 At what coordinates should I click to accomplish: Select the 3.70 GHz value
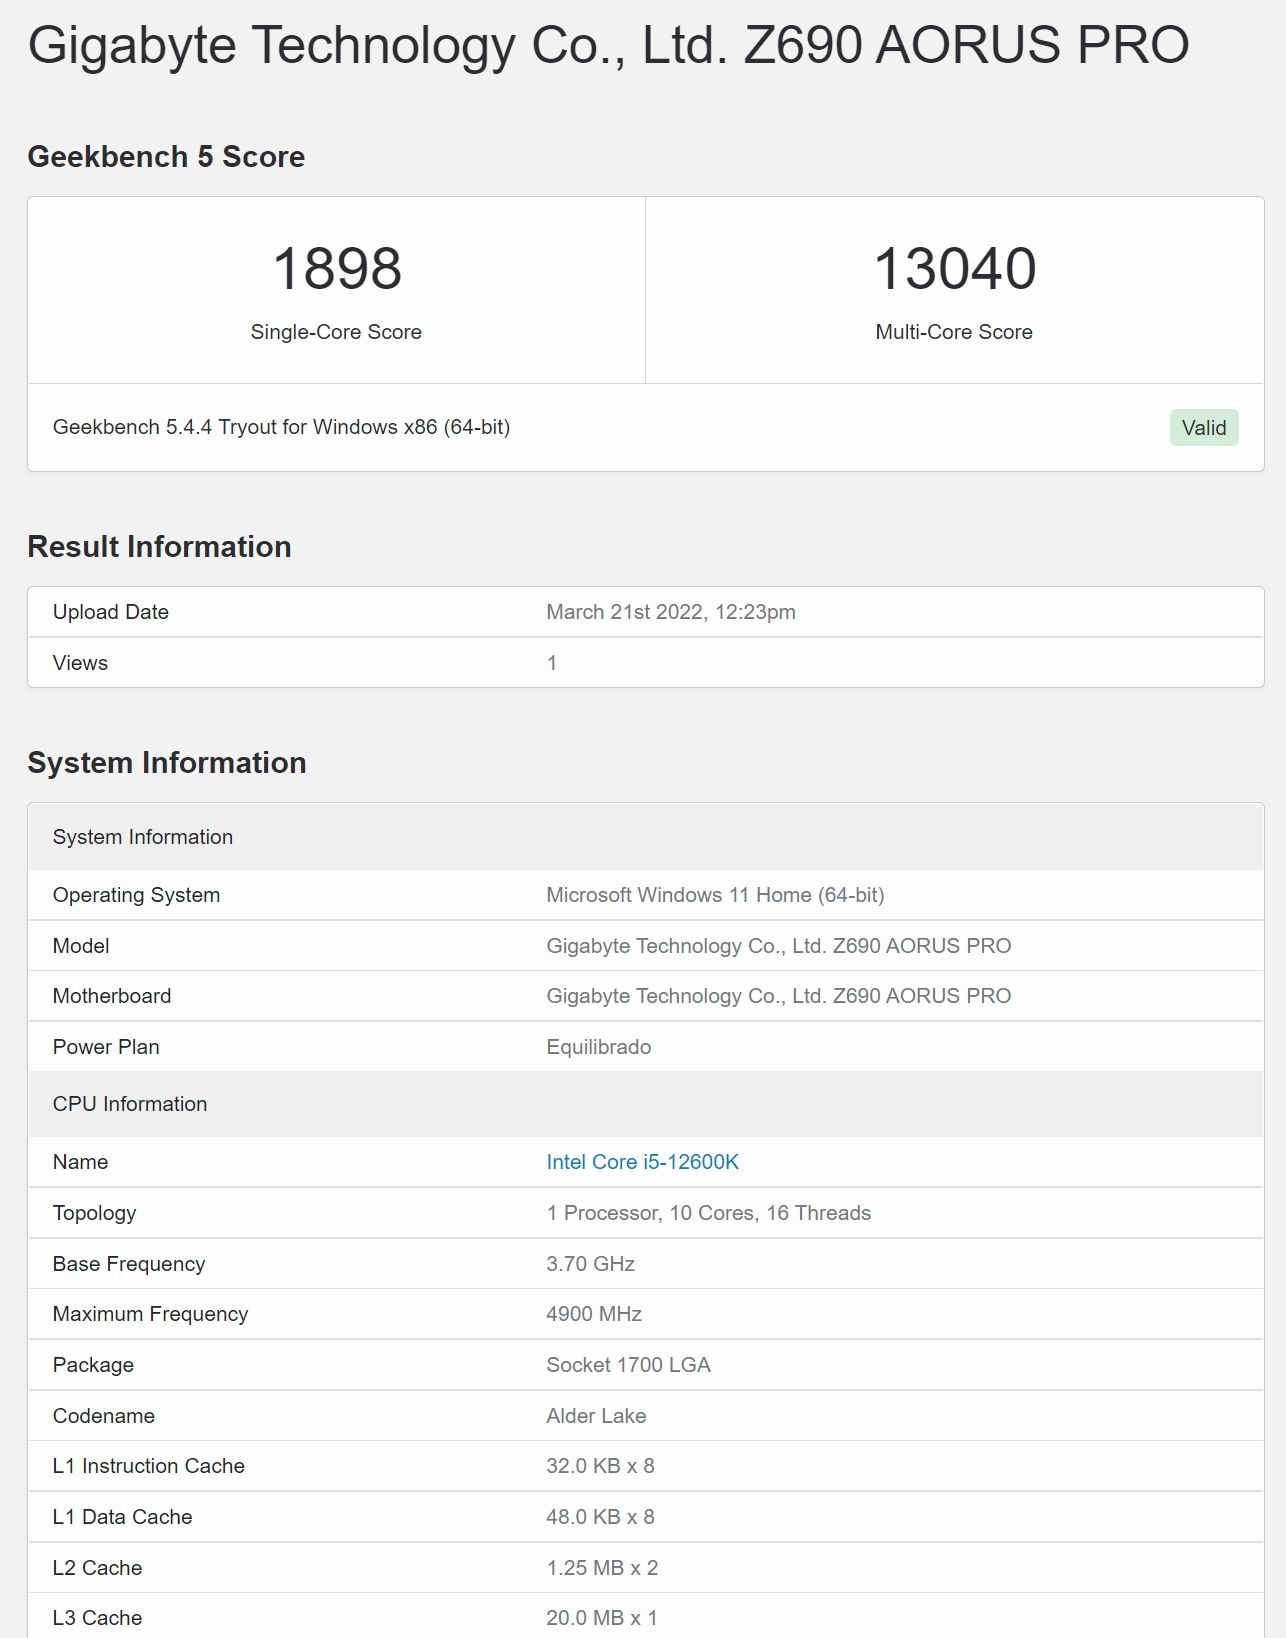[590, 1264]
